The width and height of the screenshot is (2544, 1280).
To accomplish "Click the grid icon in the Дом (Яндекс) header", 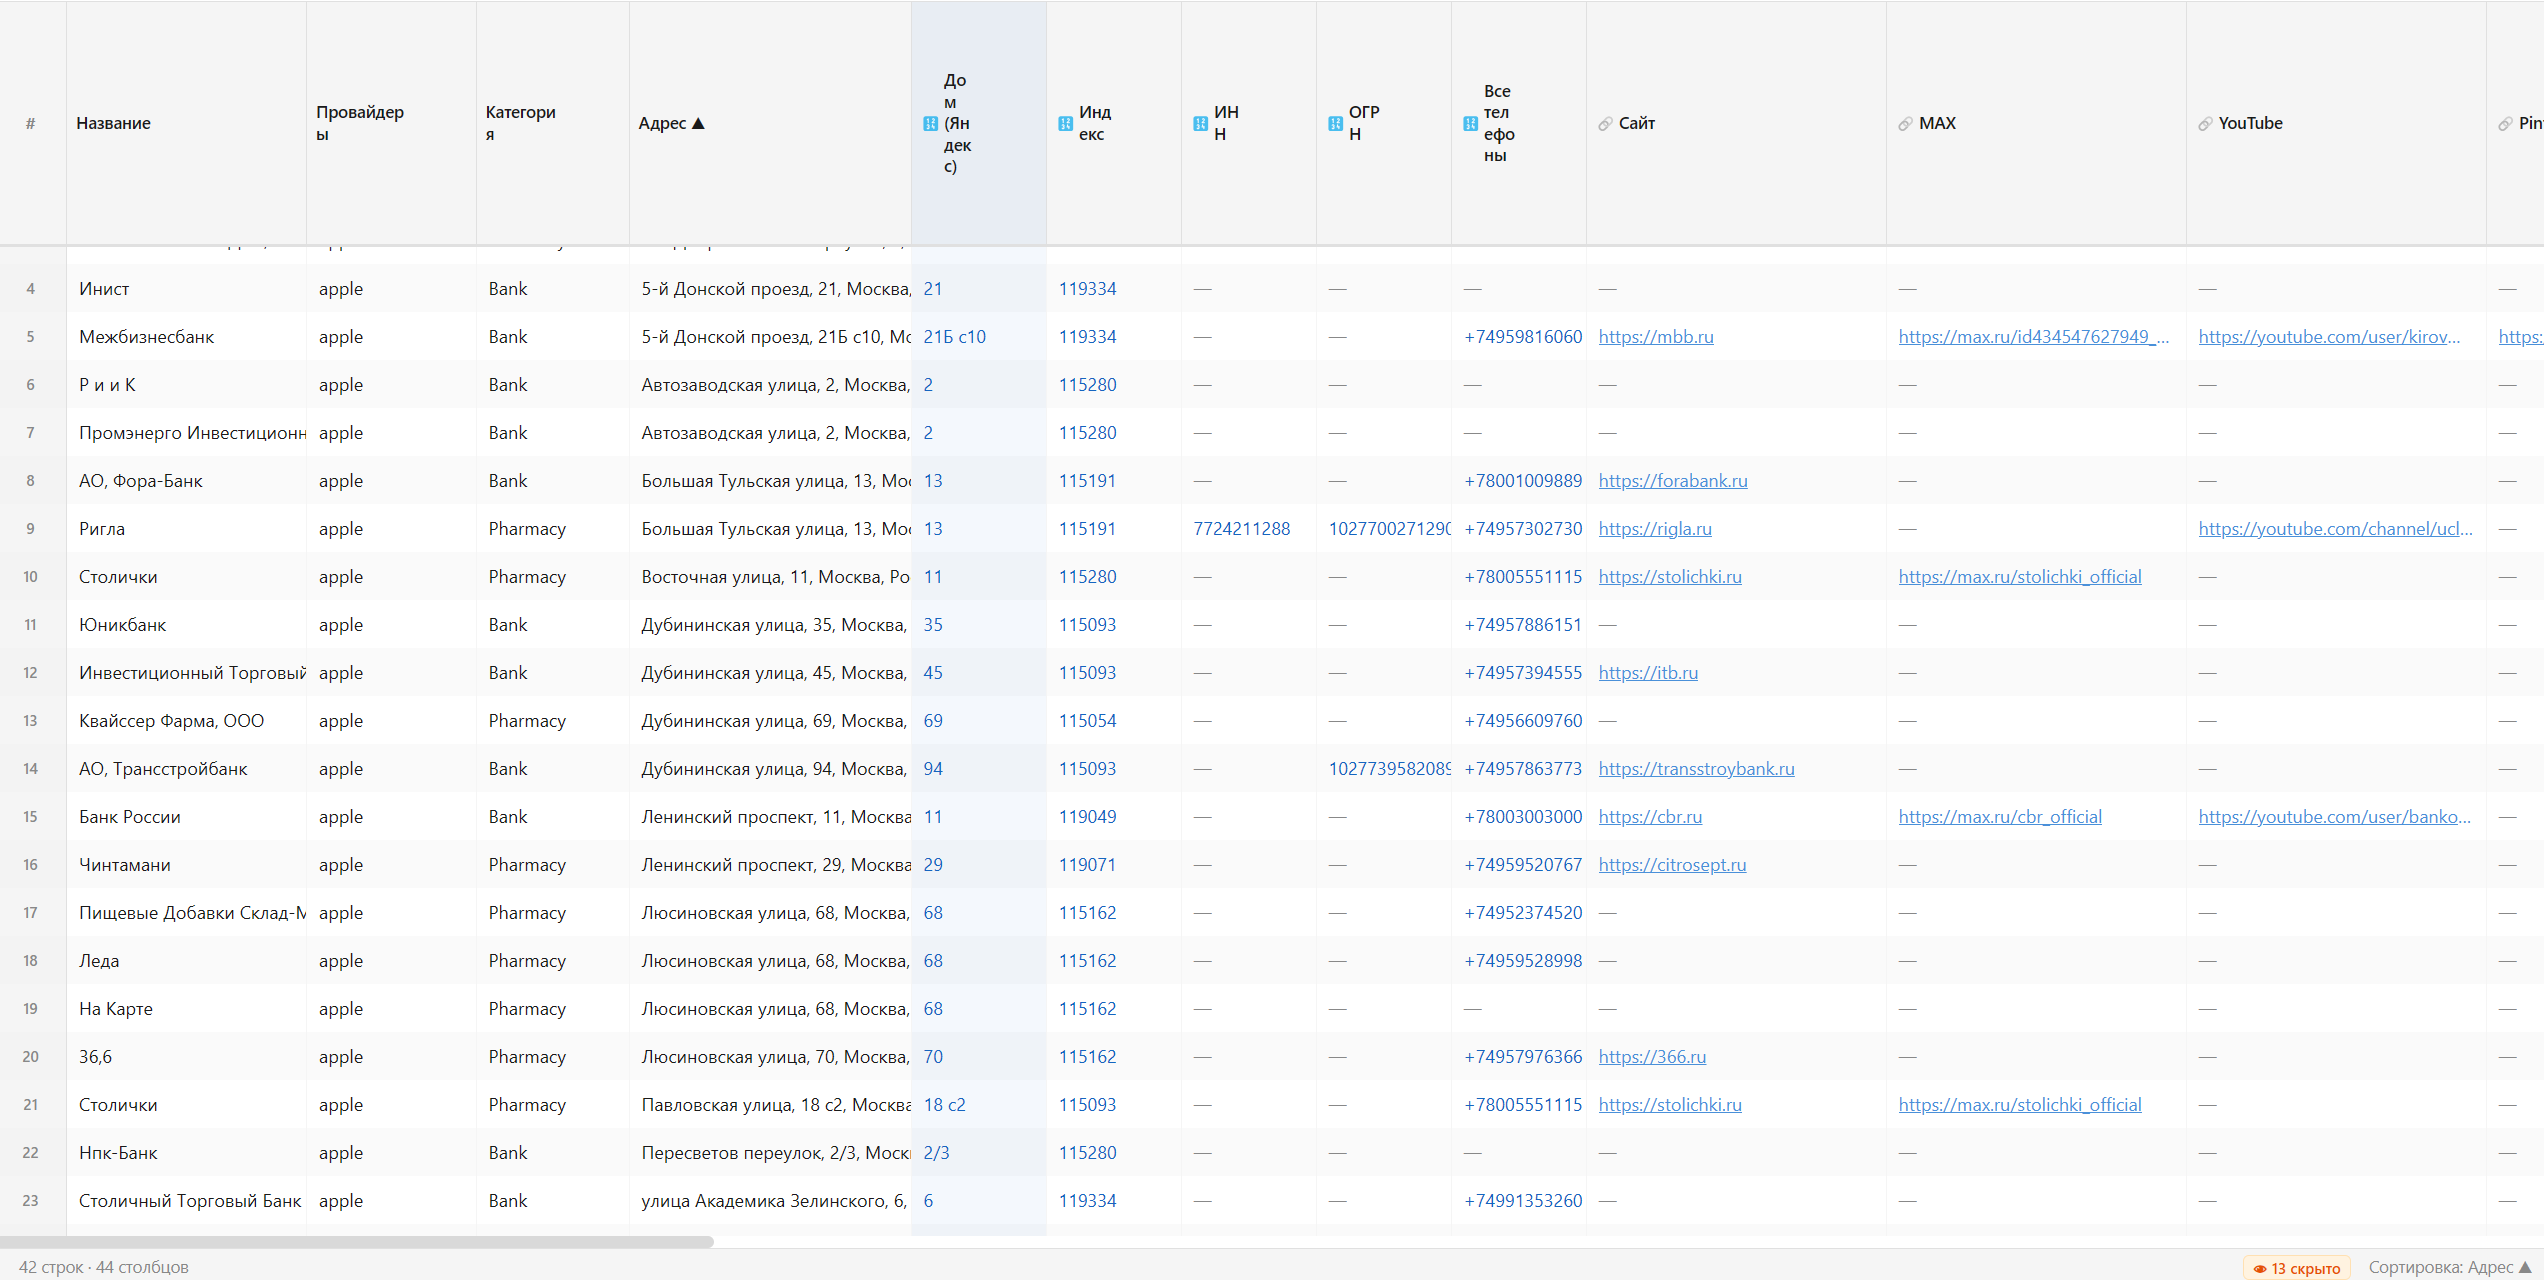I will (930, 124).
